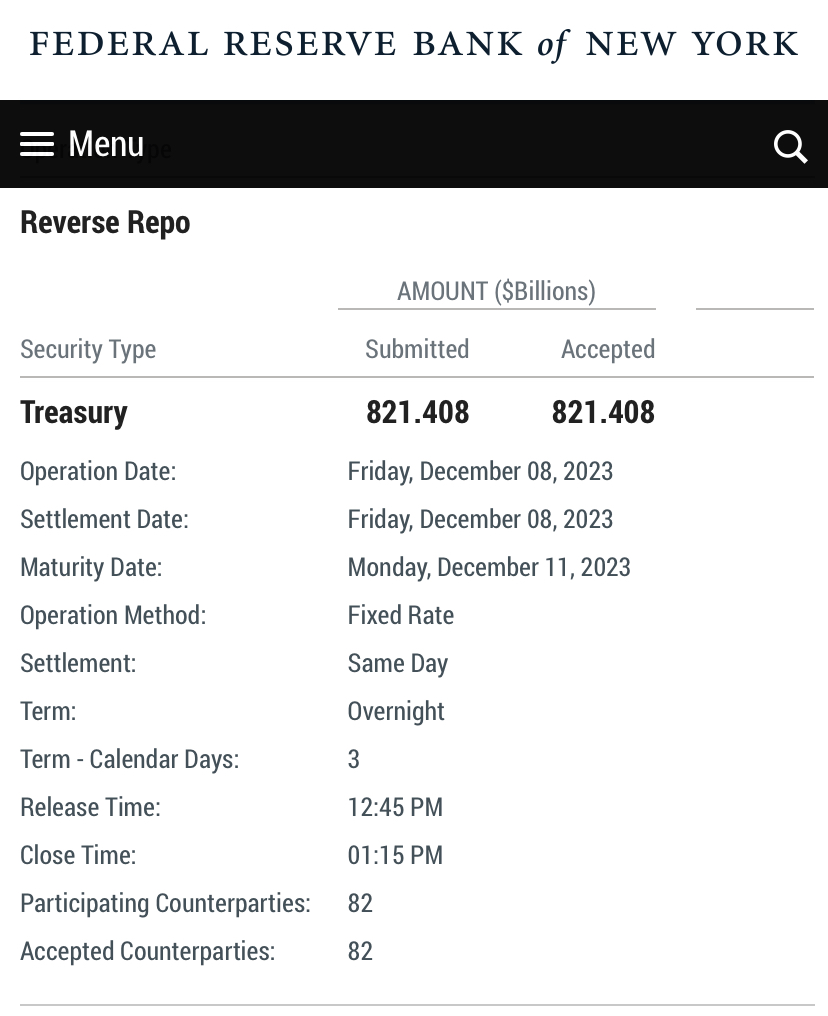The height and width of the screenshot is (1016, 828).
Task: Open the Federal Reserve Bank of New York logo
Action: [x=414, y=45]
